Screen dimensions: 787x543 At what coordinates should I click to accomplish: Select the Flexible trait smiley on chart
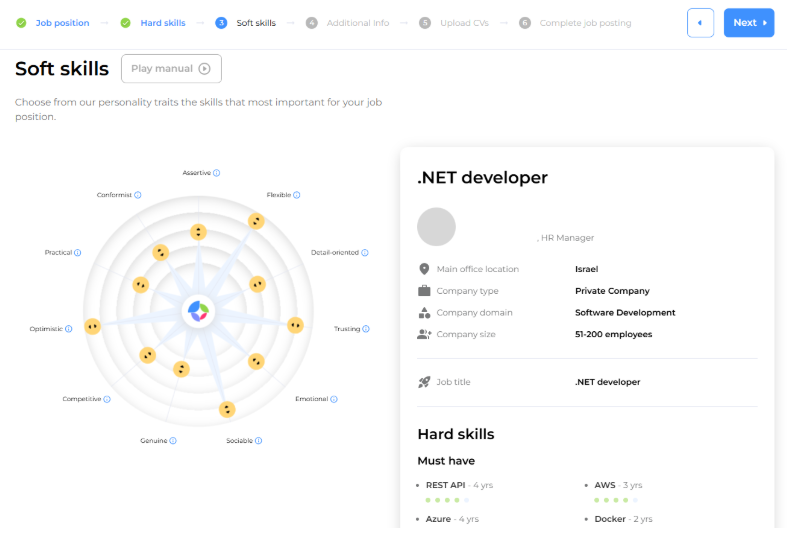coord(256,221)
